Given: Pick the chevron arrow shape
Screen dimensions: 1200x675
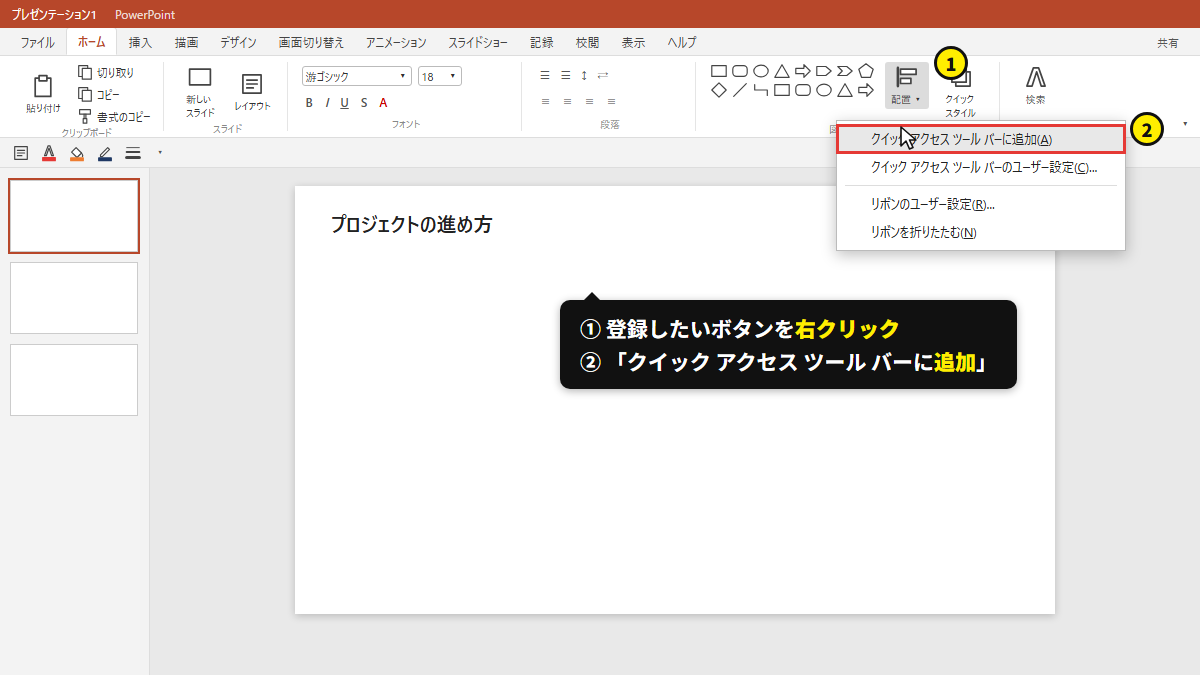Looking at the screenshot, I should coord(845,71).
